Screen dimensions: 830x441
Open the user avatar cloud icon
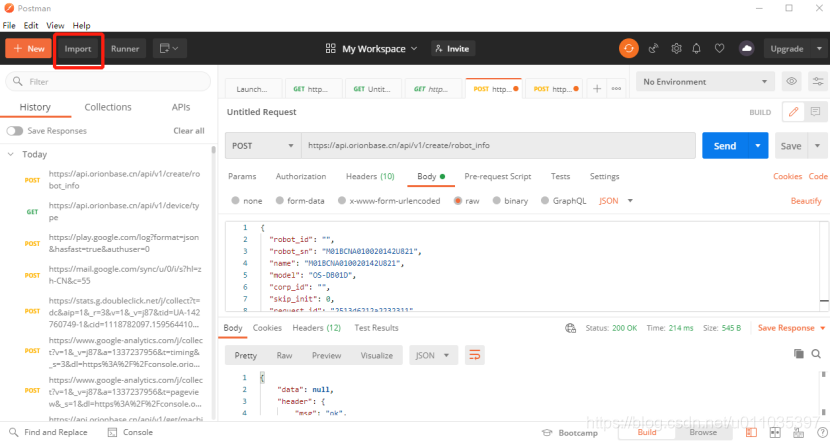coord(746,49)
